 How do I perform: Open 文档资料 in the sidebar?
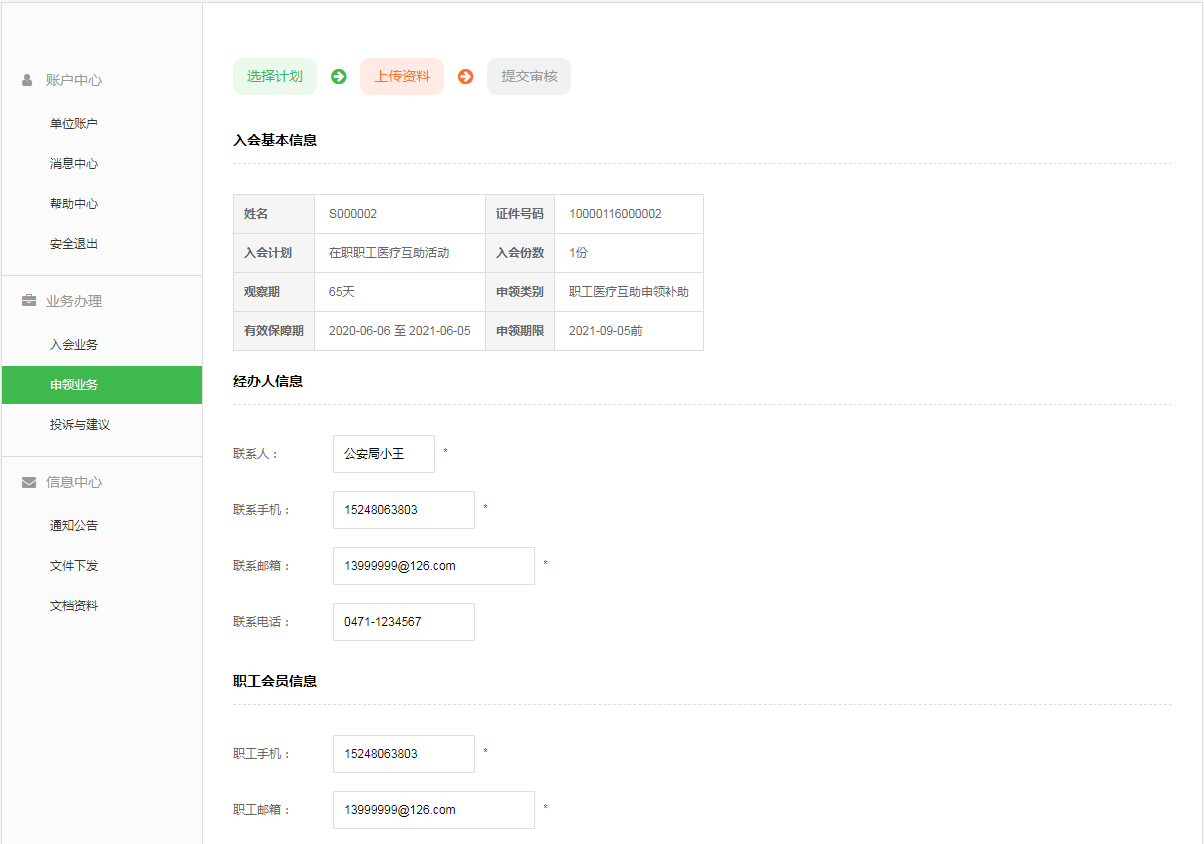[x=74, y=606]
